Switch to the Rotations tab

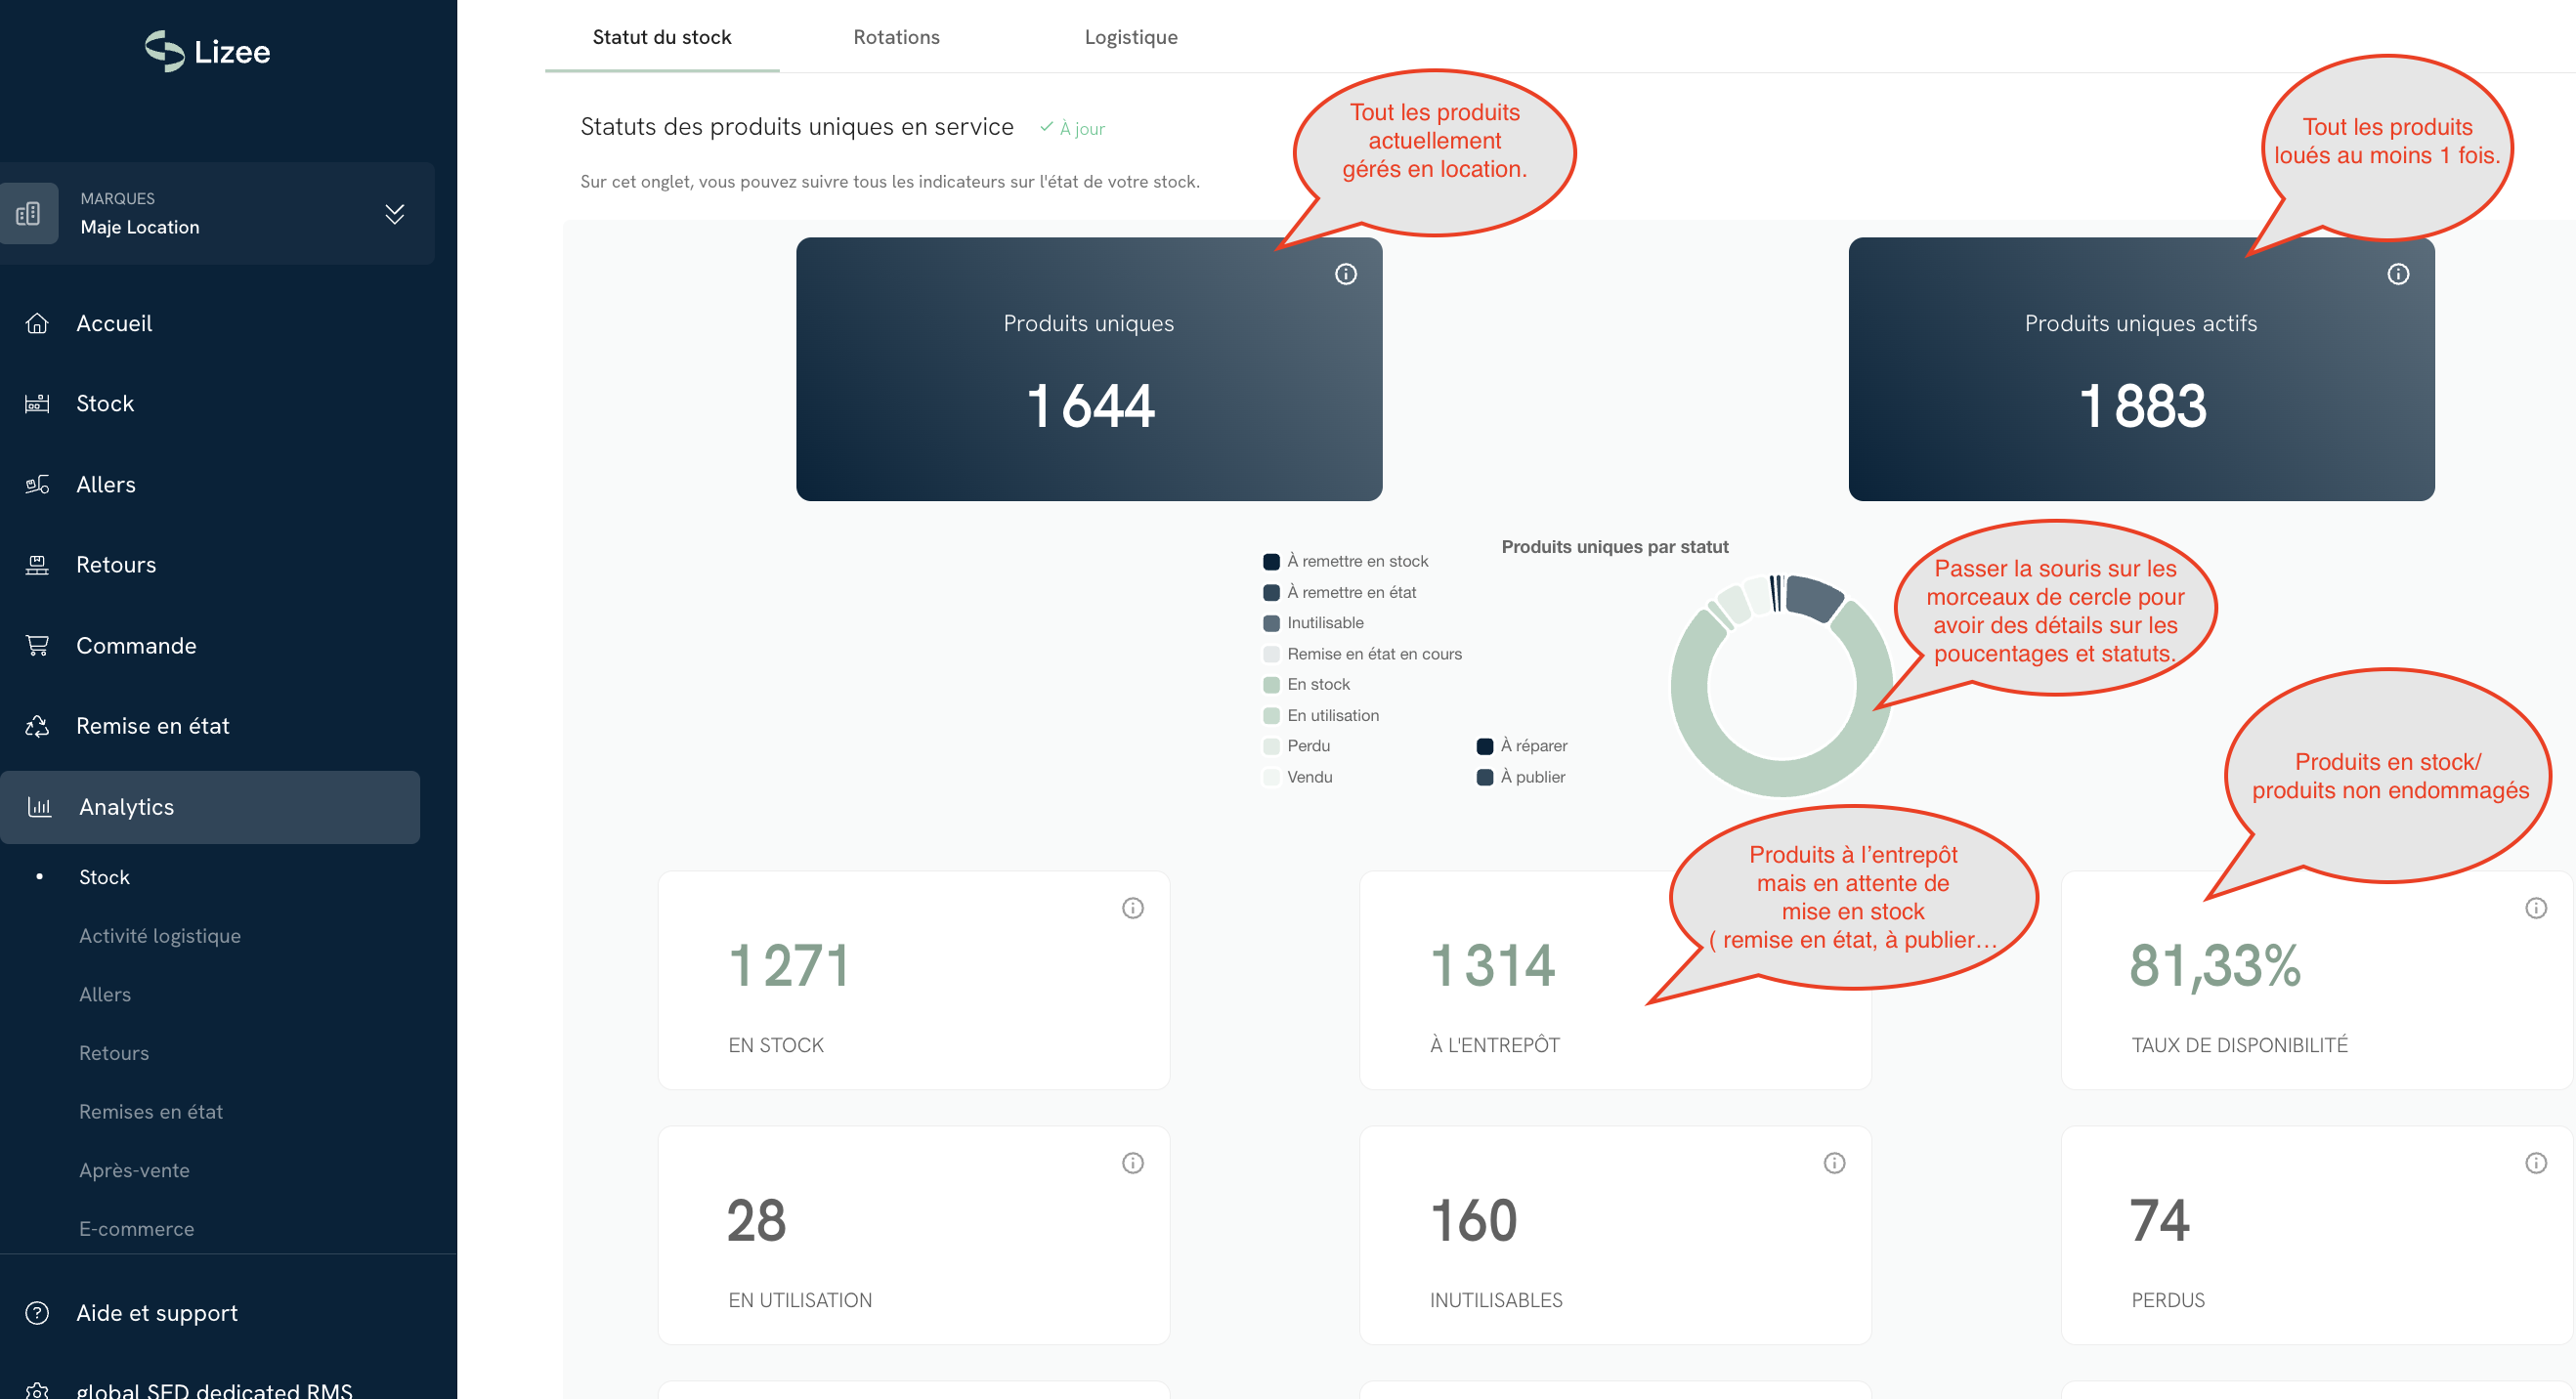pyautogui.click(x=896, y=37)
